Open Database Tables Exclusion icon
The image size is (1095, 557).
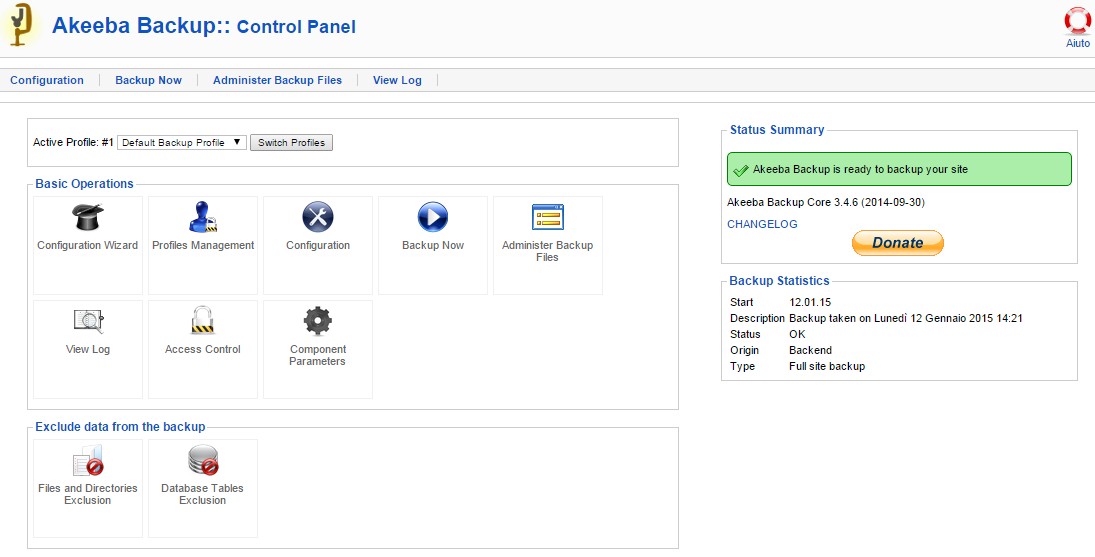[x=203, y=461]
